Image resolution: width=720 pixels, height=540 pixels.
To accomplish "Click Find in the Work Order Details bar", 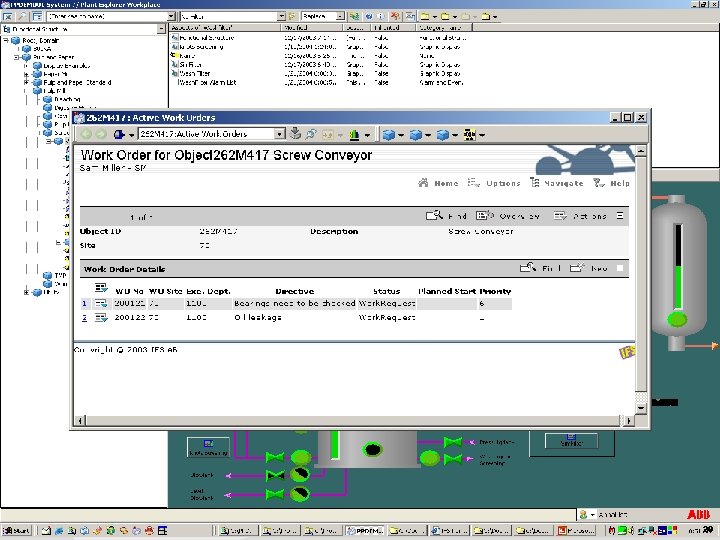I will (x=540, y=268).
